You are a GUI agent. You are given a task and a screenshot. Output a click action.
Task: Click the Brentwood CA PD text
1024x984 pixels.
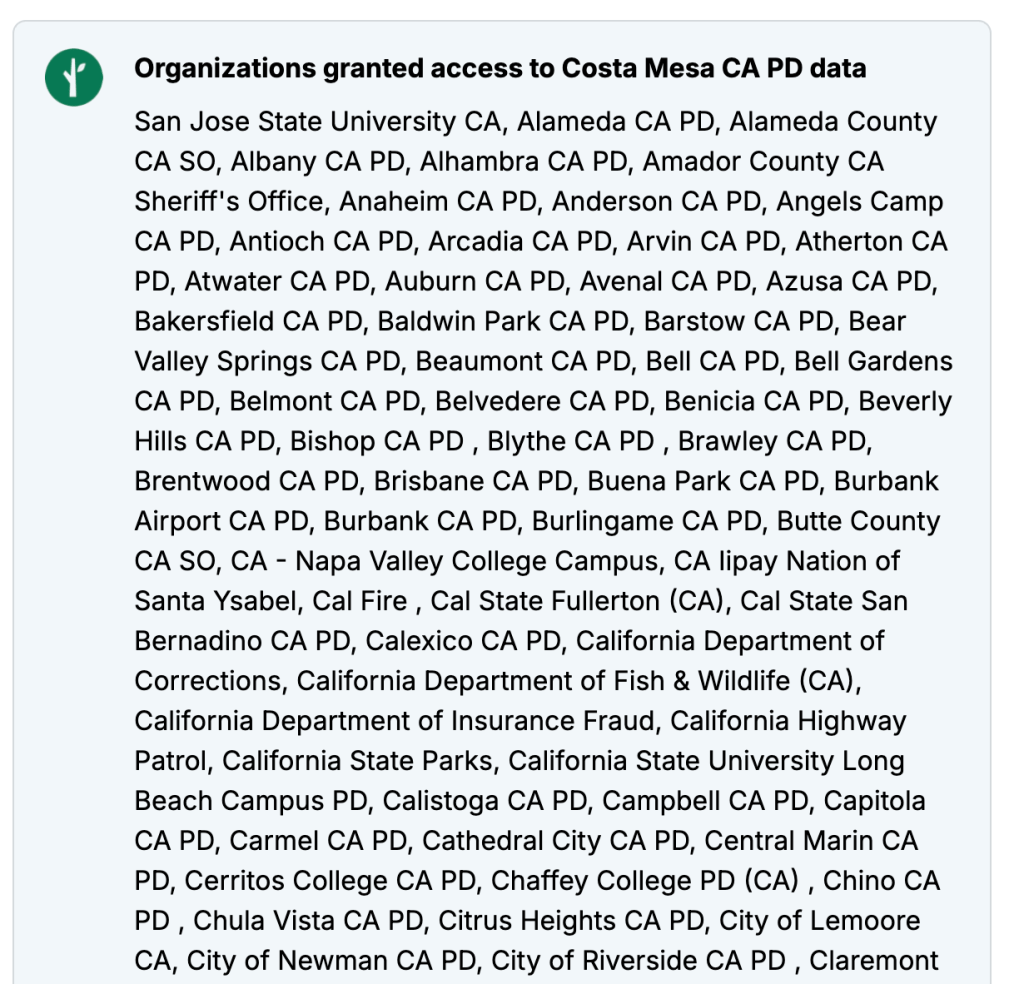pos(245,482)
